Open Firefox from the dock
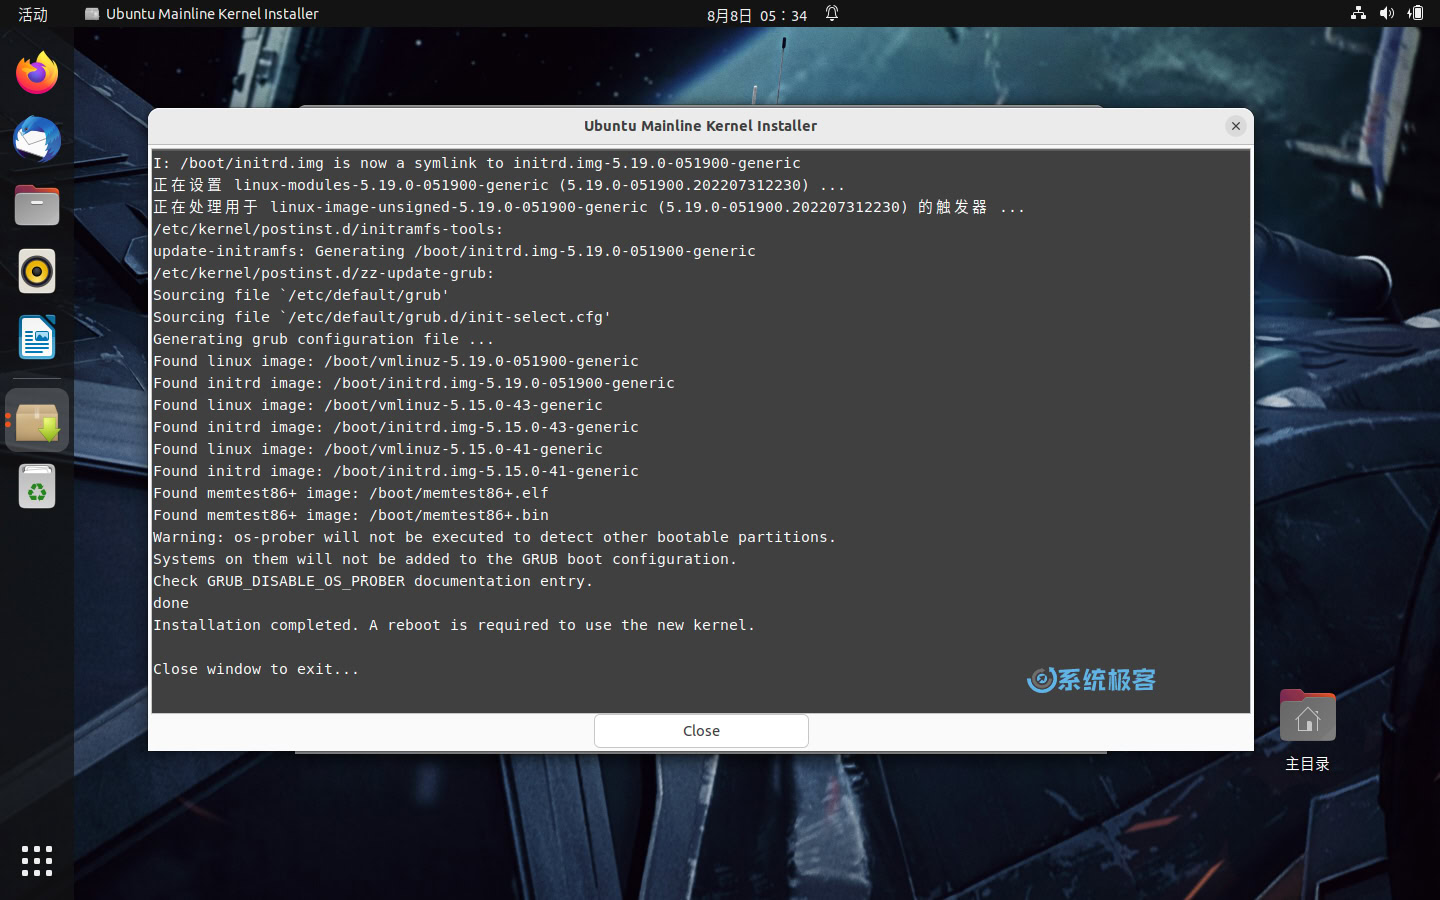Viewport: 1440px width, 900px height. point(37,73)
